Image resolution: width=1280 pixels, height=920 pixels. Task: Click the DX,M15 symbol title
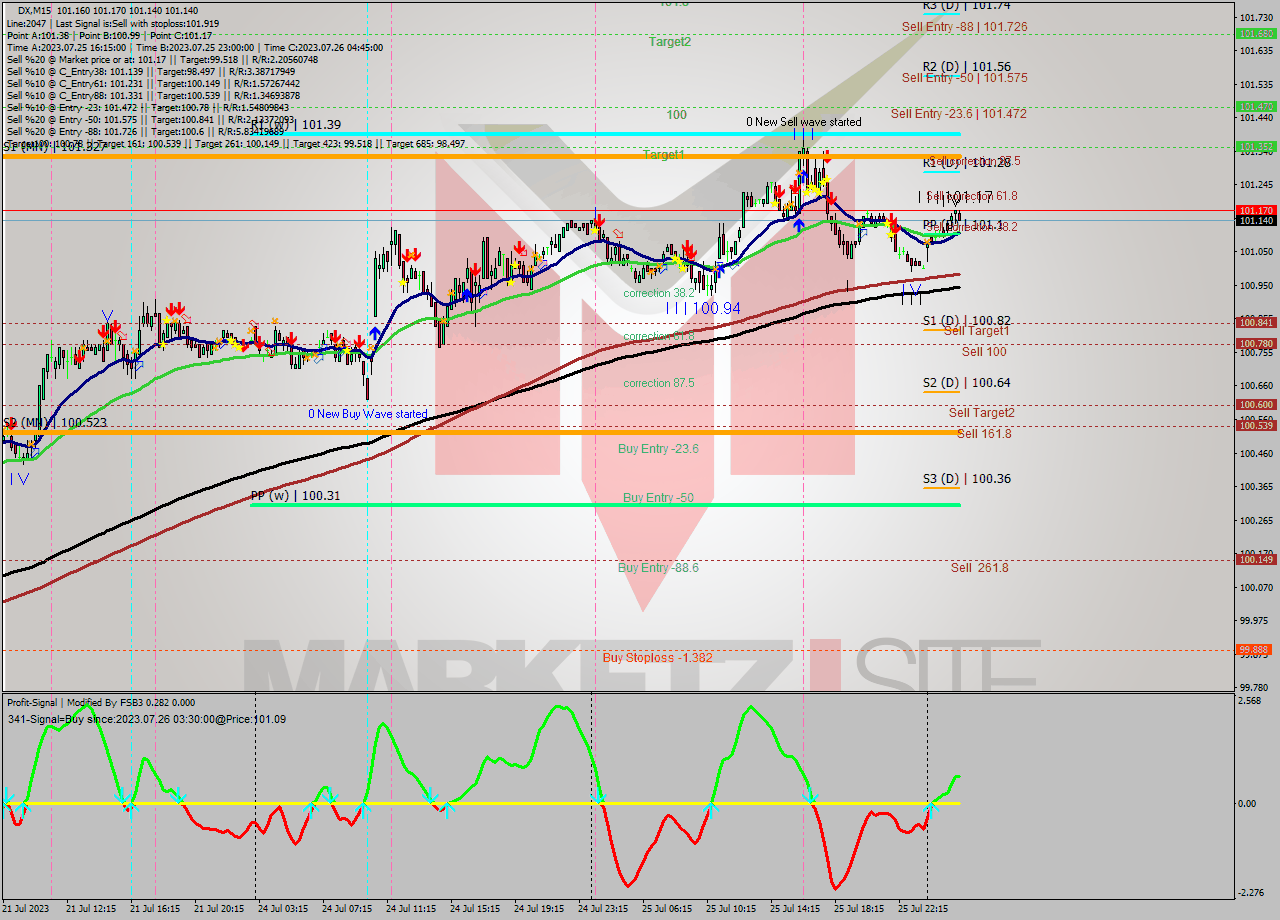point(35,11)
